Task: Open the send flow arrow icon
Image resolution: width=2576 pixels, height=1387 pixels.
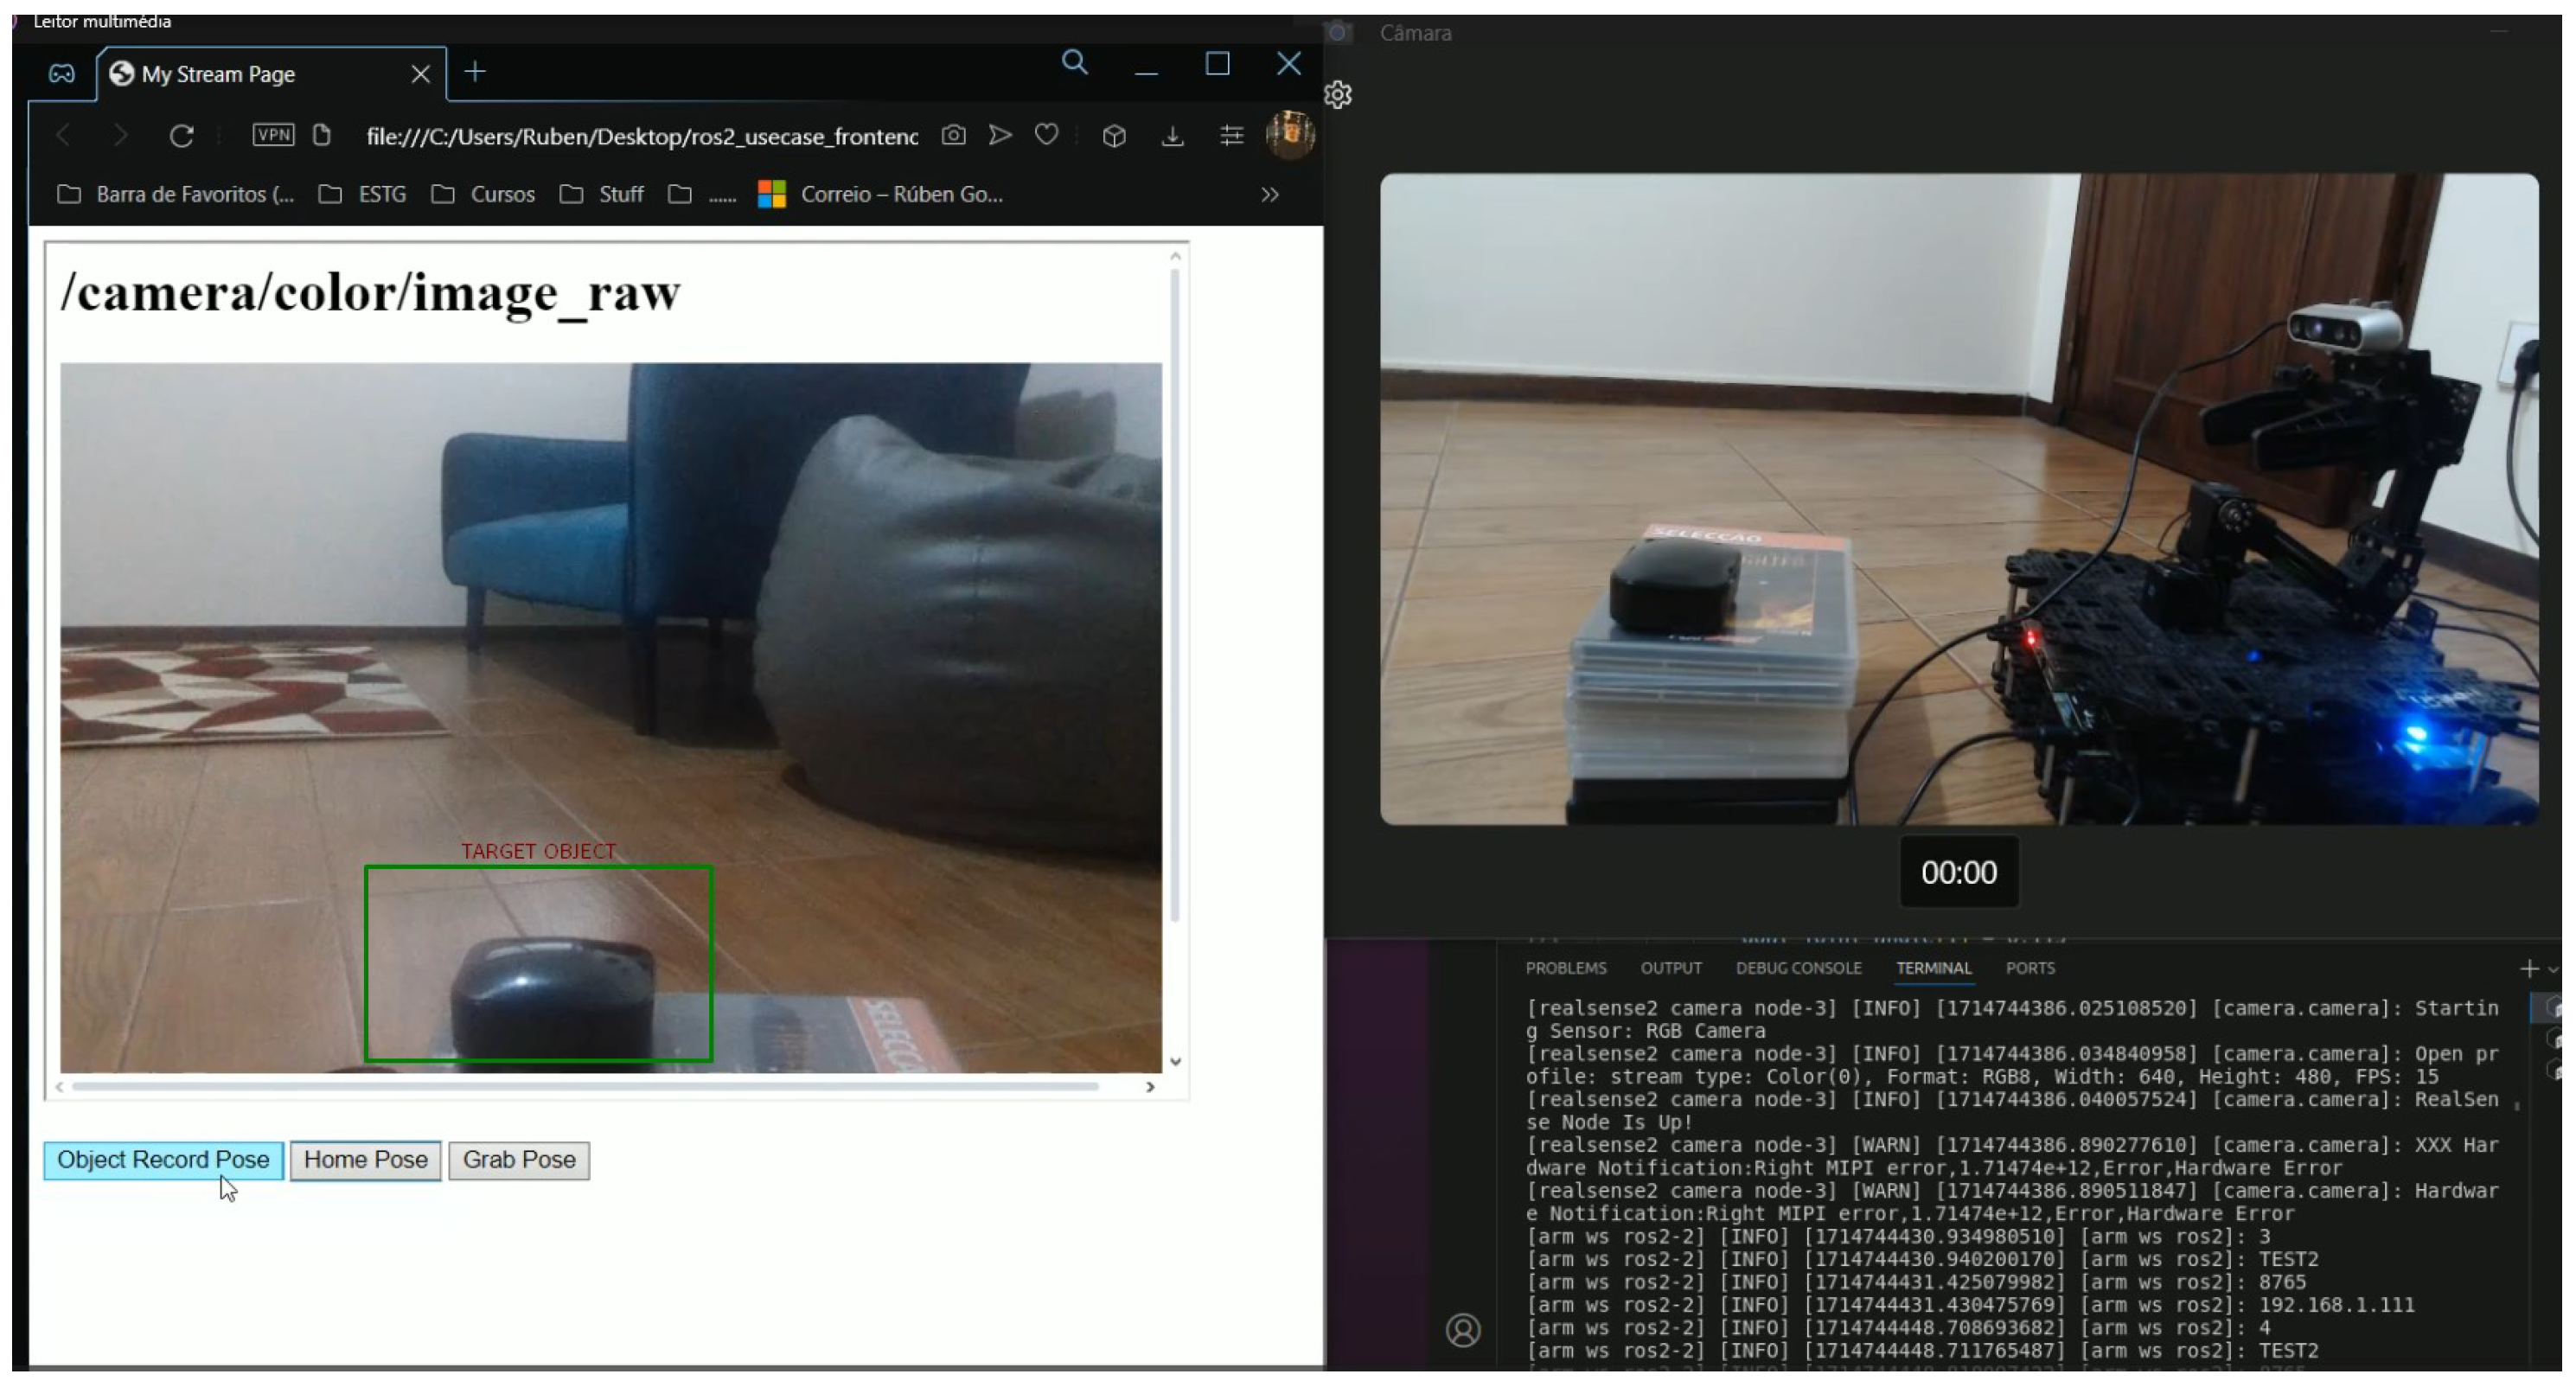Action: point(1000,135)
